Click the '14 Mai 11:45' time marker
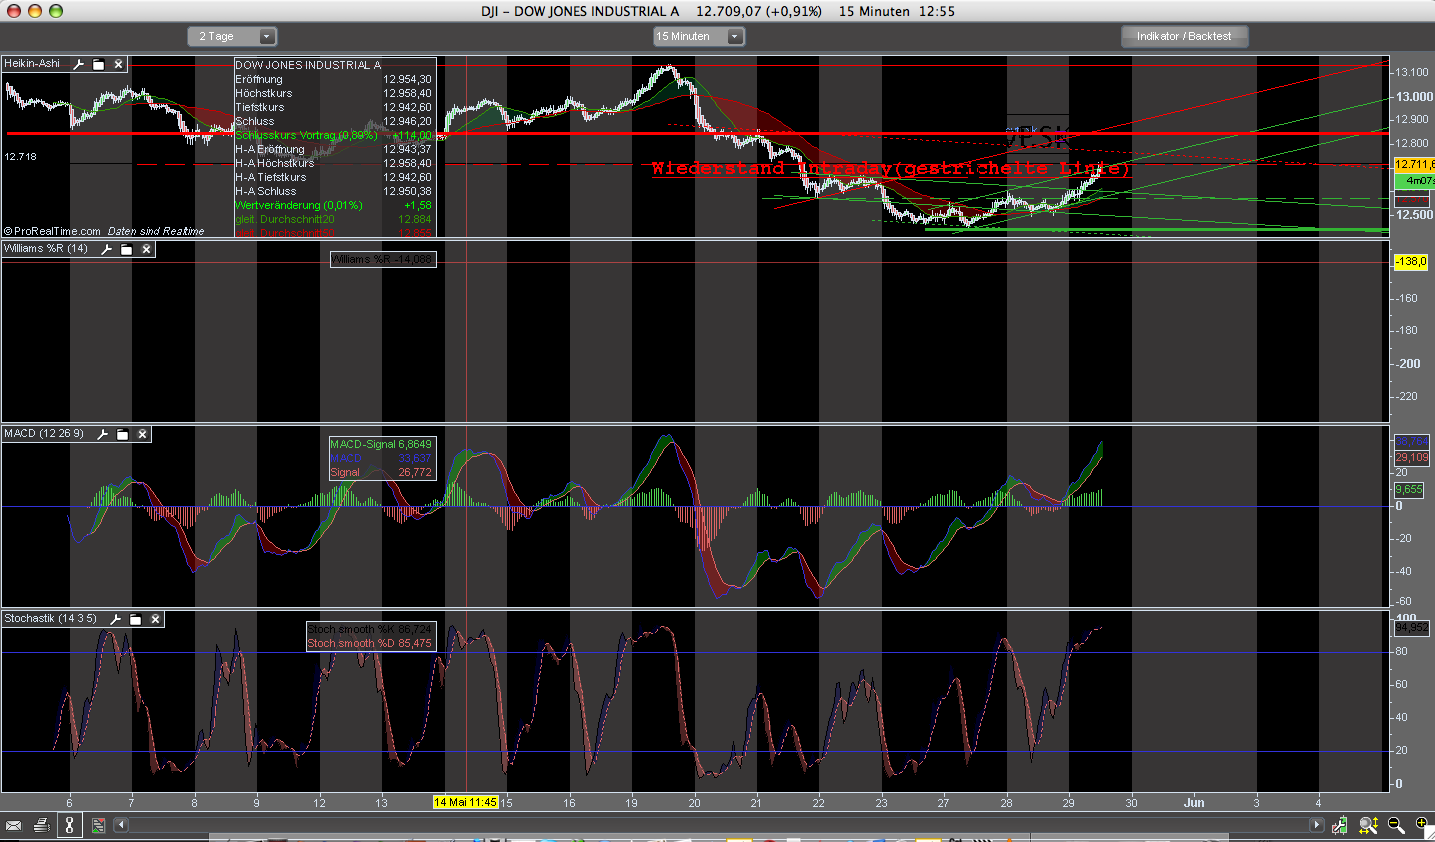 coord(465,802)
